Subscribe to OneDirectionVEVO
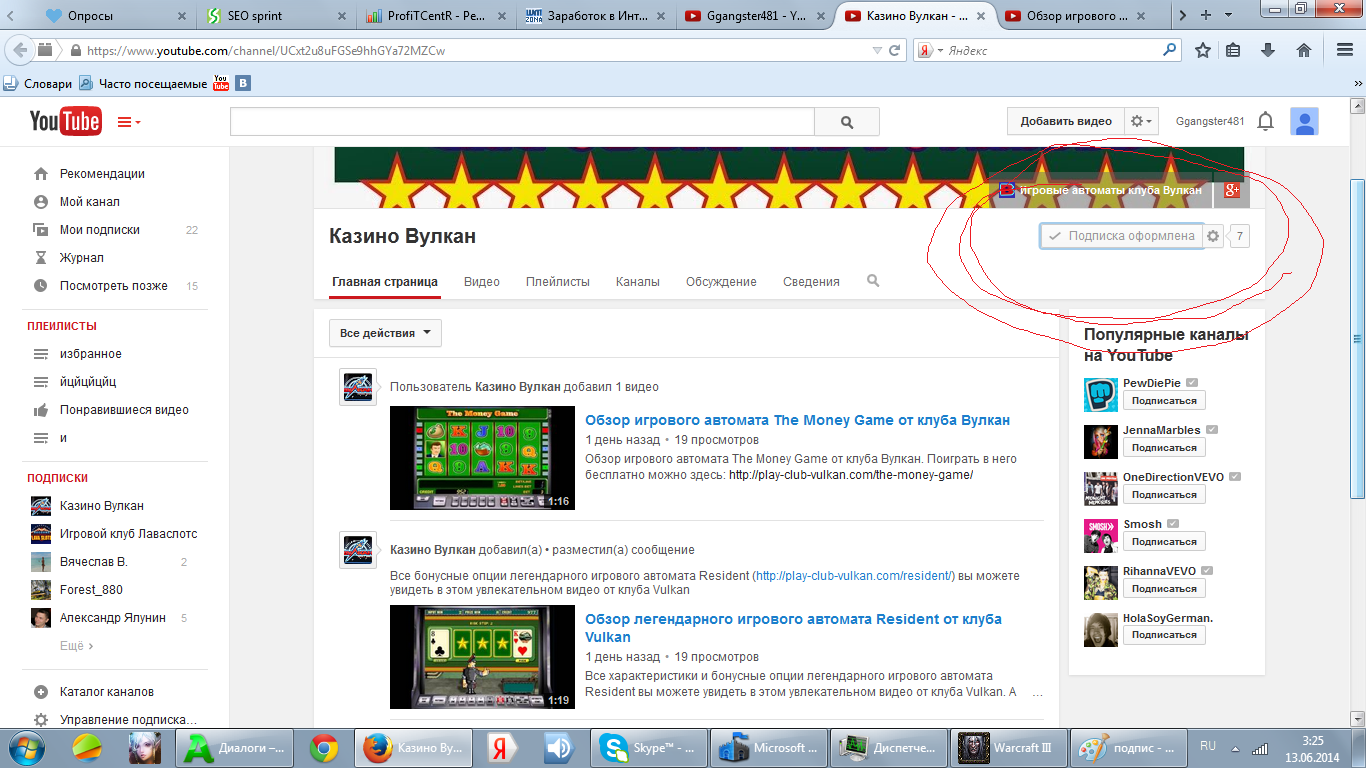Image resolution: width=1366 pixels, height=768 pixels. pos(1164,494)
